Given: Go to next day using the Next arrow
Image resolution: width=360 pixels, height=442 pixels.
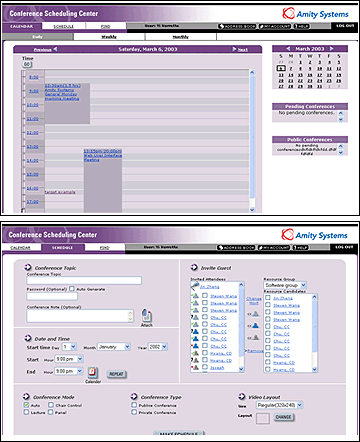Looking at the screenshot, I should [240, 49].
